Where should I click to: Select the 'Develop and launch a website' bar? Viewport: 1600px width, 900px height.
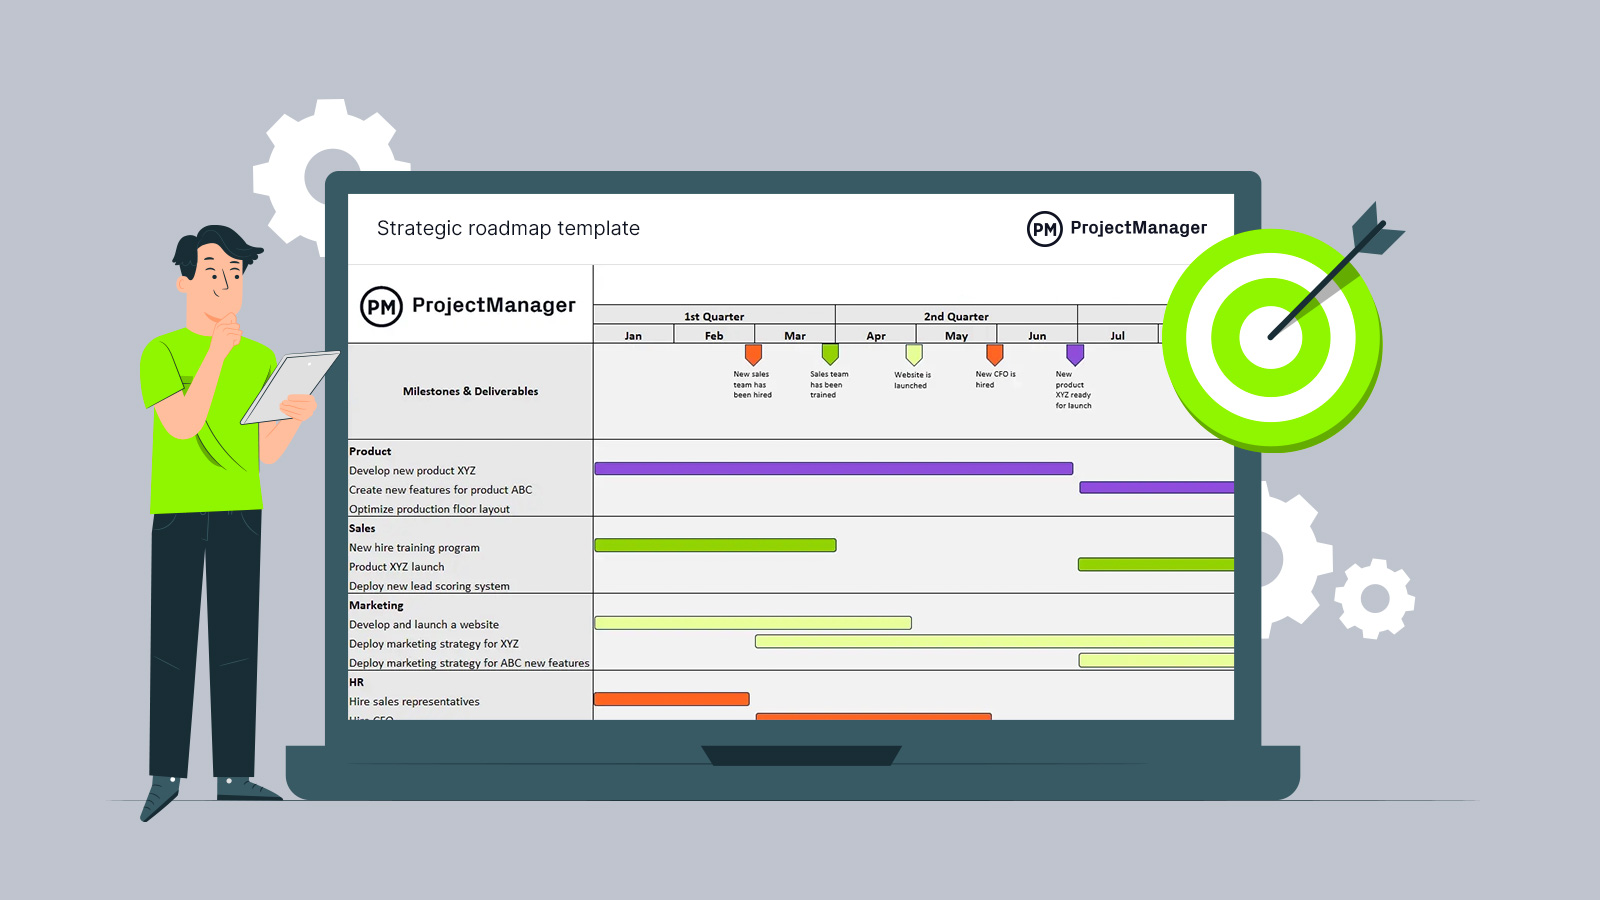[753, 623]
